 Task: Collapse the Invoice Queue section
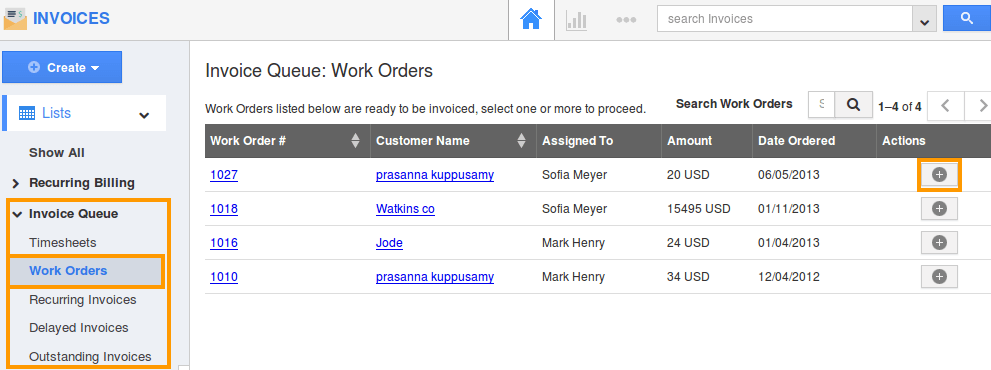pos(16,214)
